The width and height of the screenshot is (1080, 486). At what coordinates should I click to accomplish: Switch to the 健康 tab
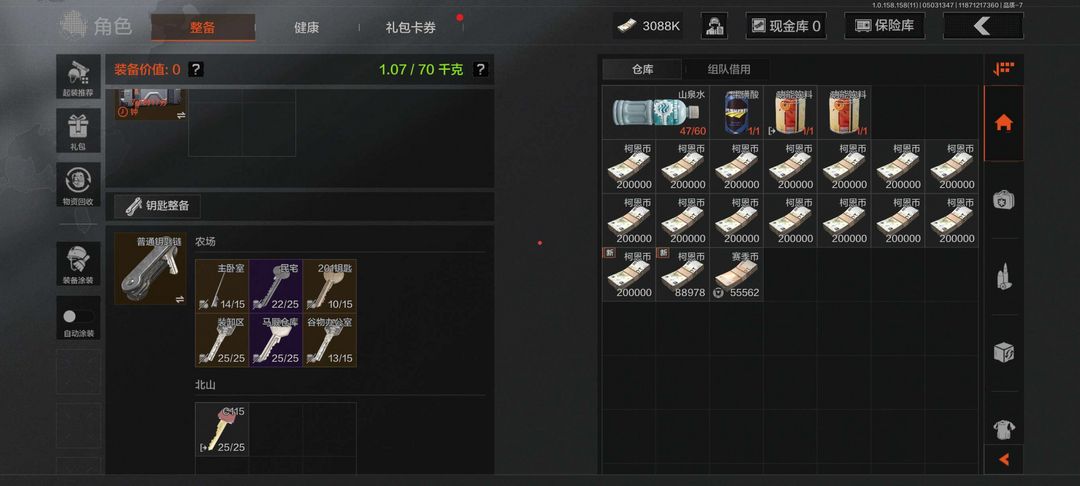[x=307, y=28]
